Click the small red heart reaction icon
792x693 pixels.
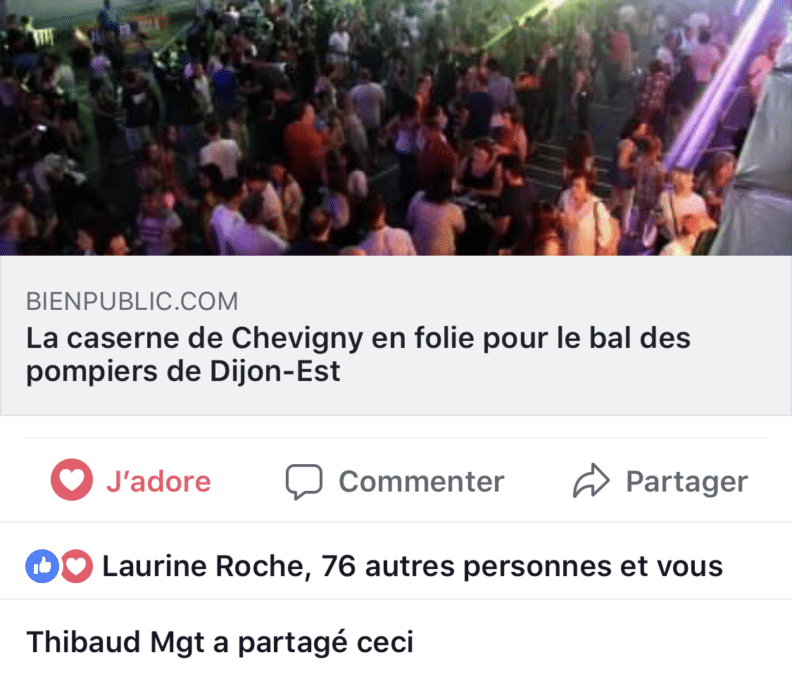pos(76,566)
